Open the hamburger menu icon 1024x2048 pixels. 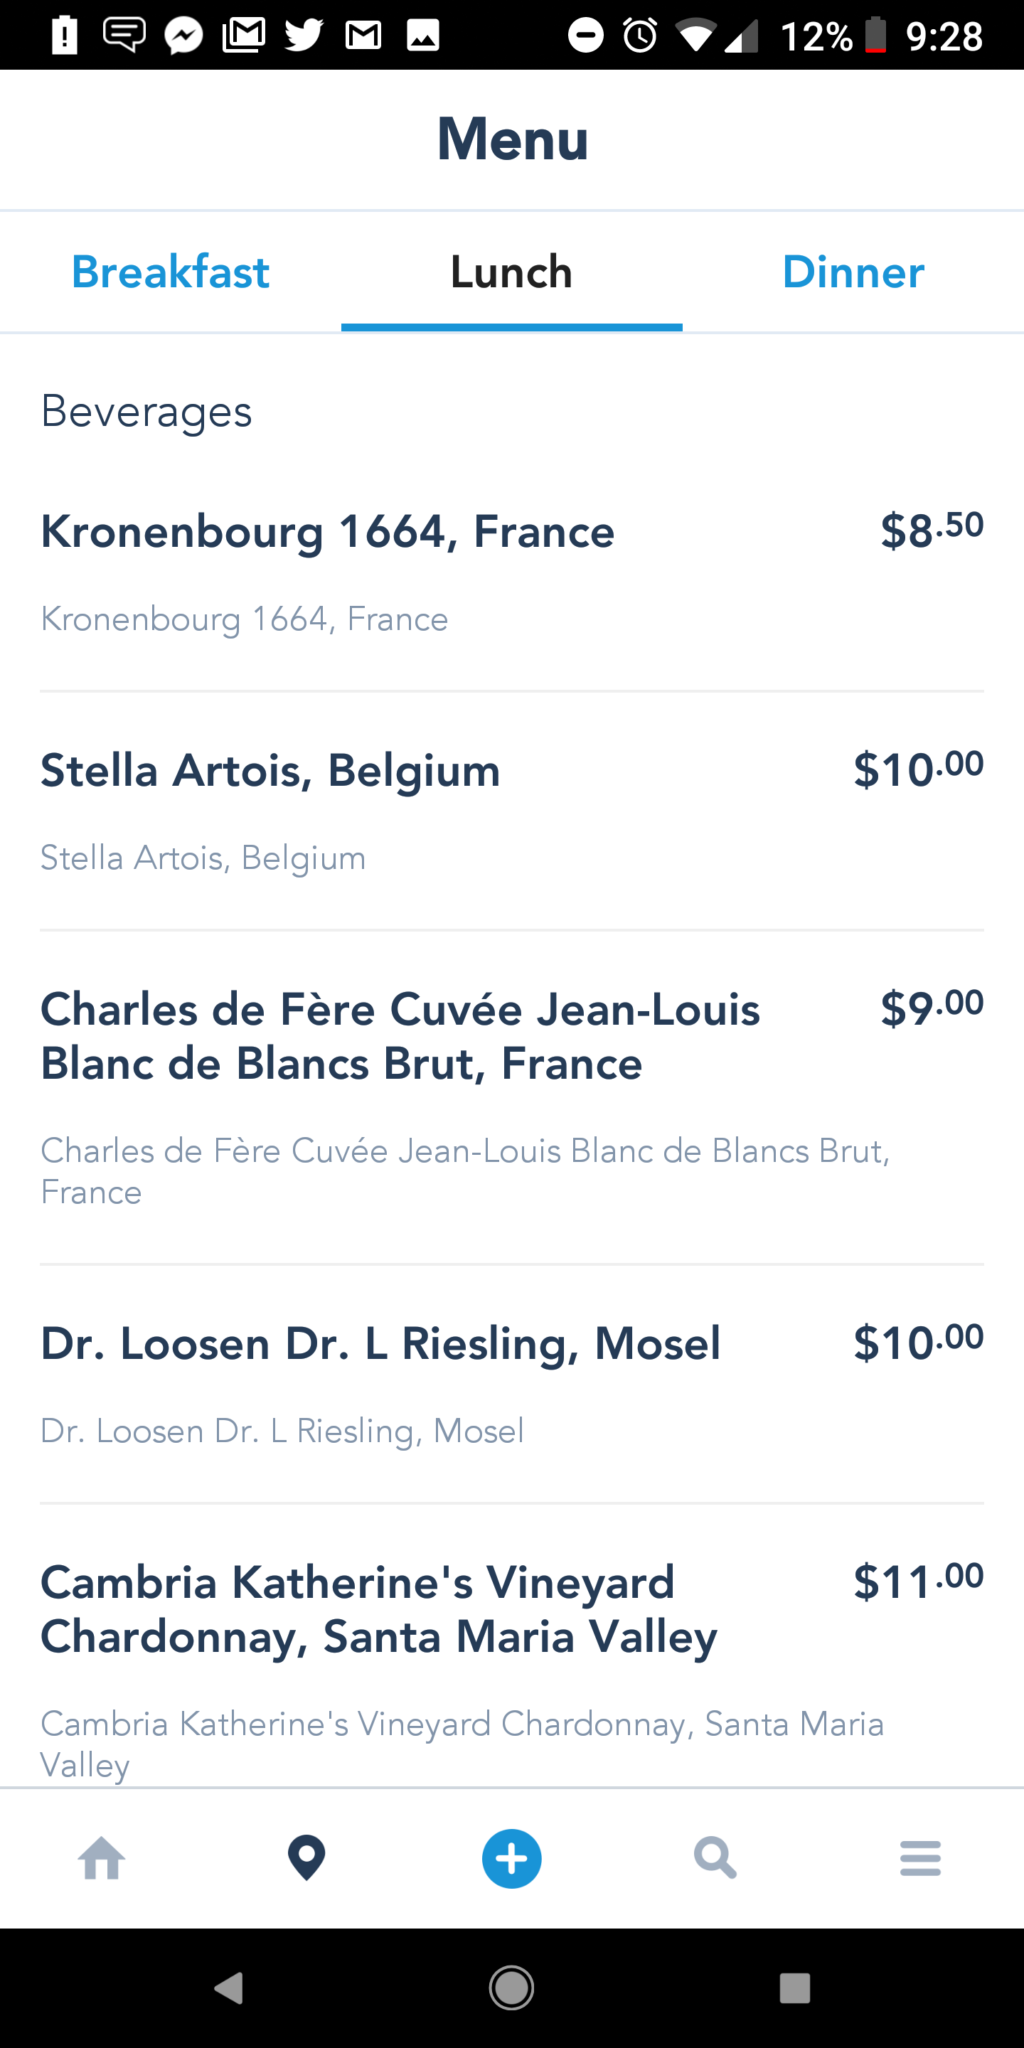pos(920,1859)
